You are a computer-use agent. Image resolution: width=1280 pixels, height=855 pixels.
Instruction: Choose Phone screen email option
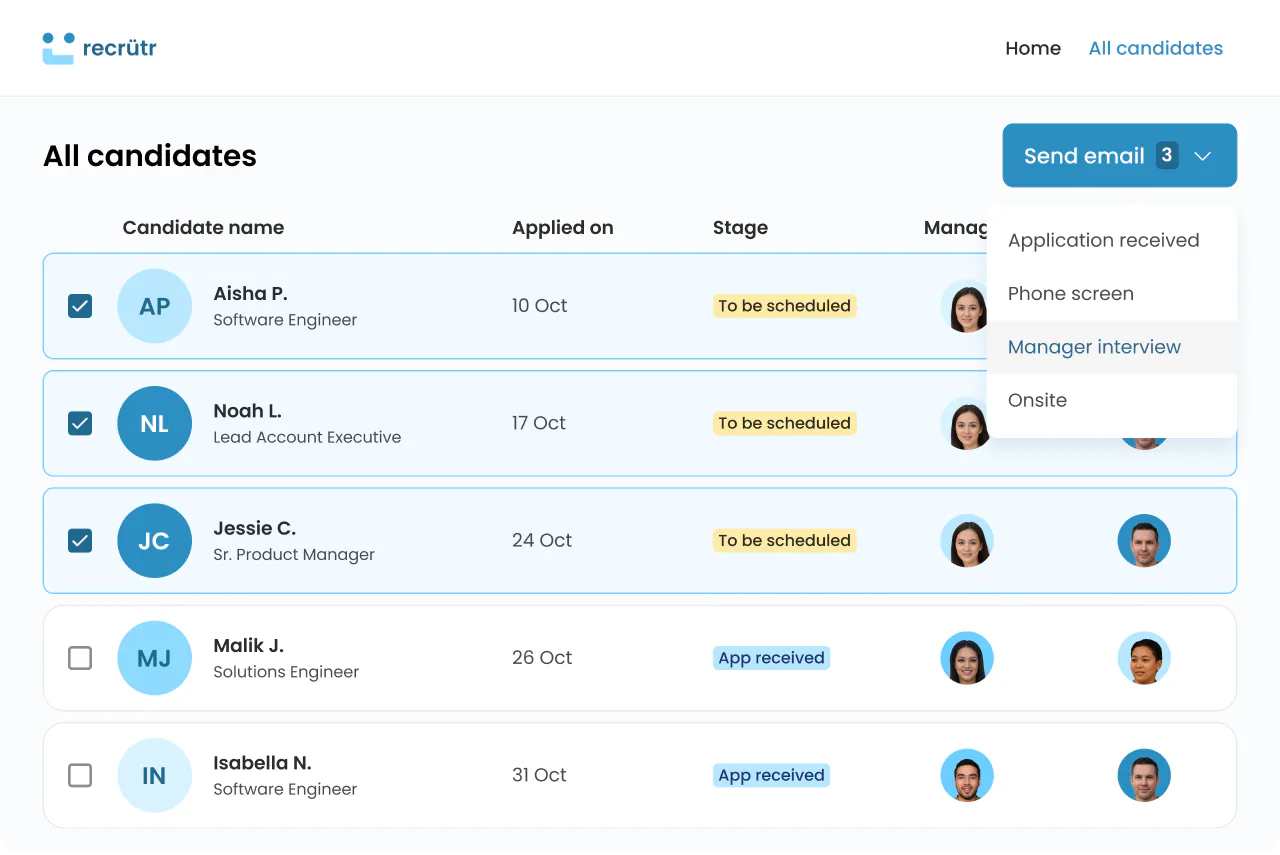[x=1112, y=294]
